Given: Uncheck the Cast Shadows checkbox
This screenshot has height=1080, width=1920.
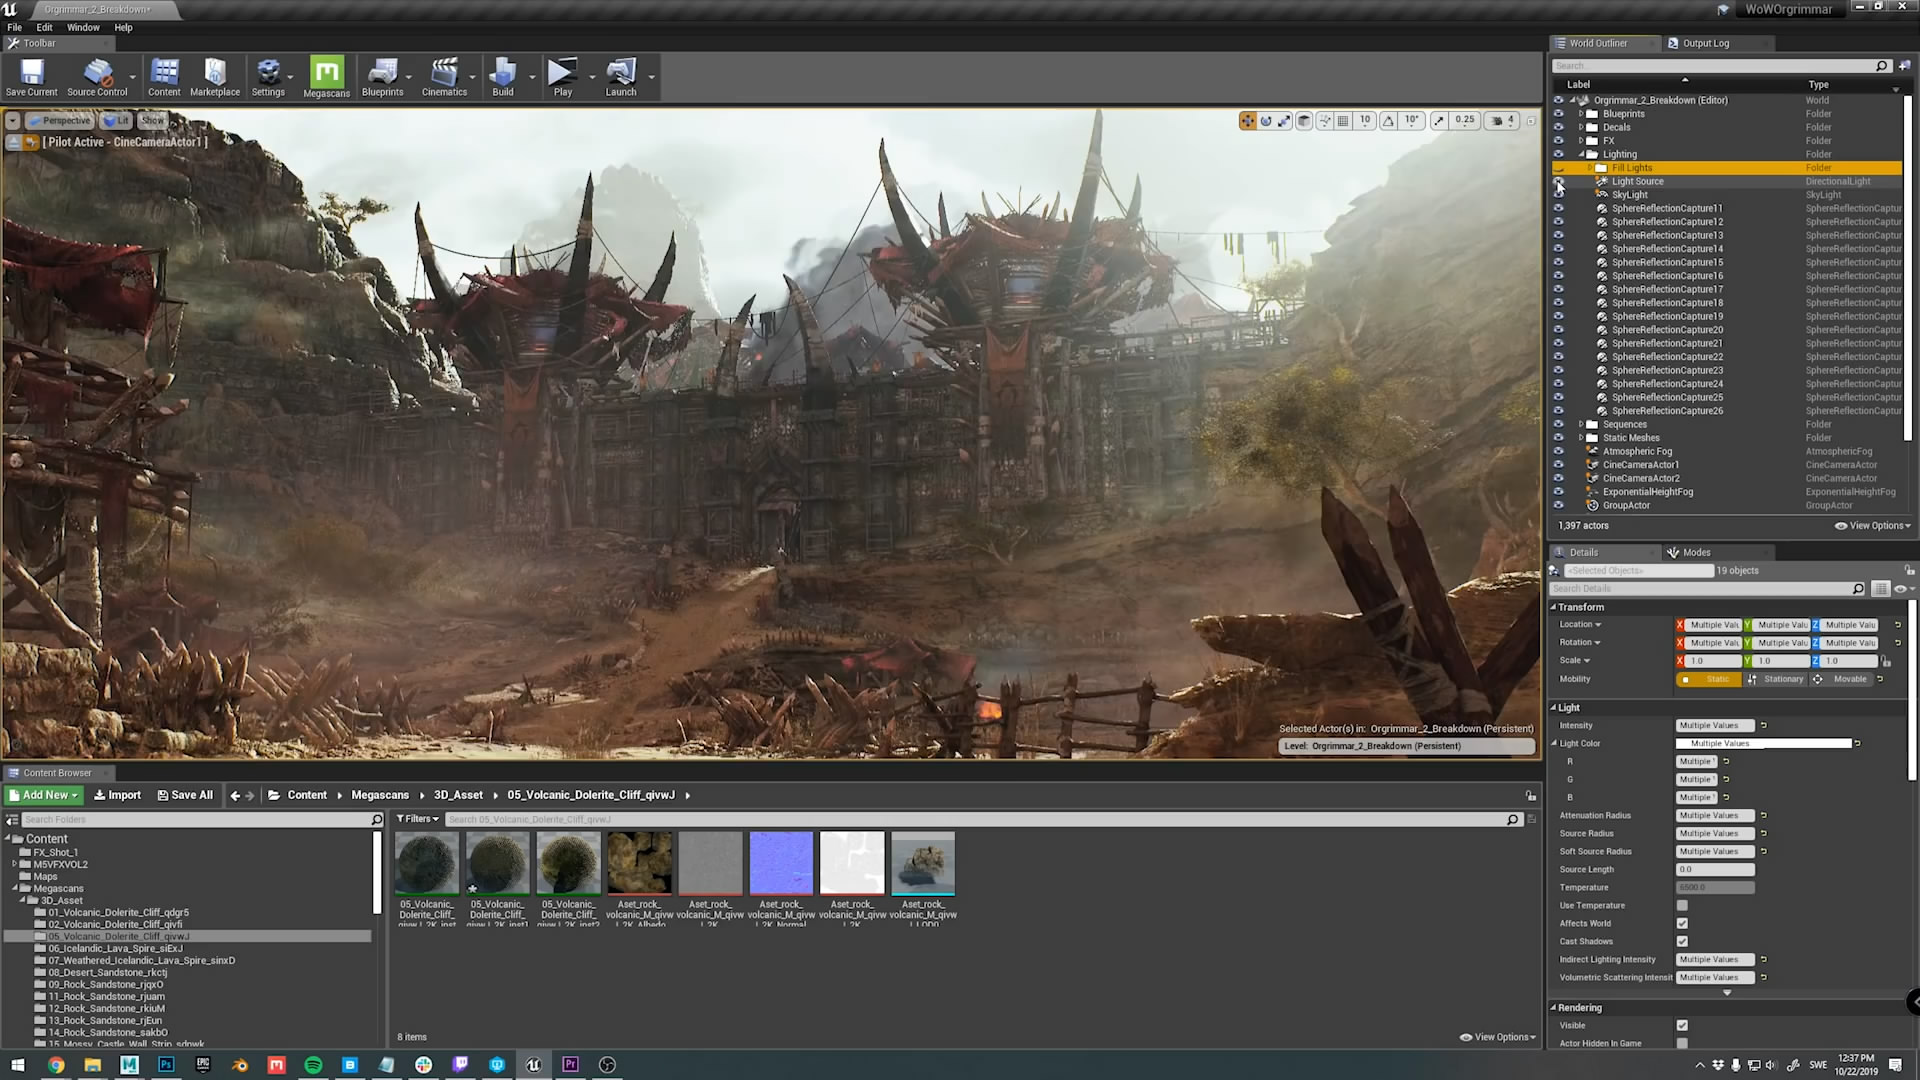Looking at the screenshot, I should tap(1682, 941).
